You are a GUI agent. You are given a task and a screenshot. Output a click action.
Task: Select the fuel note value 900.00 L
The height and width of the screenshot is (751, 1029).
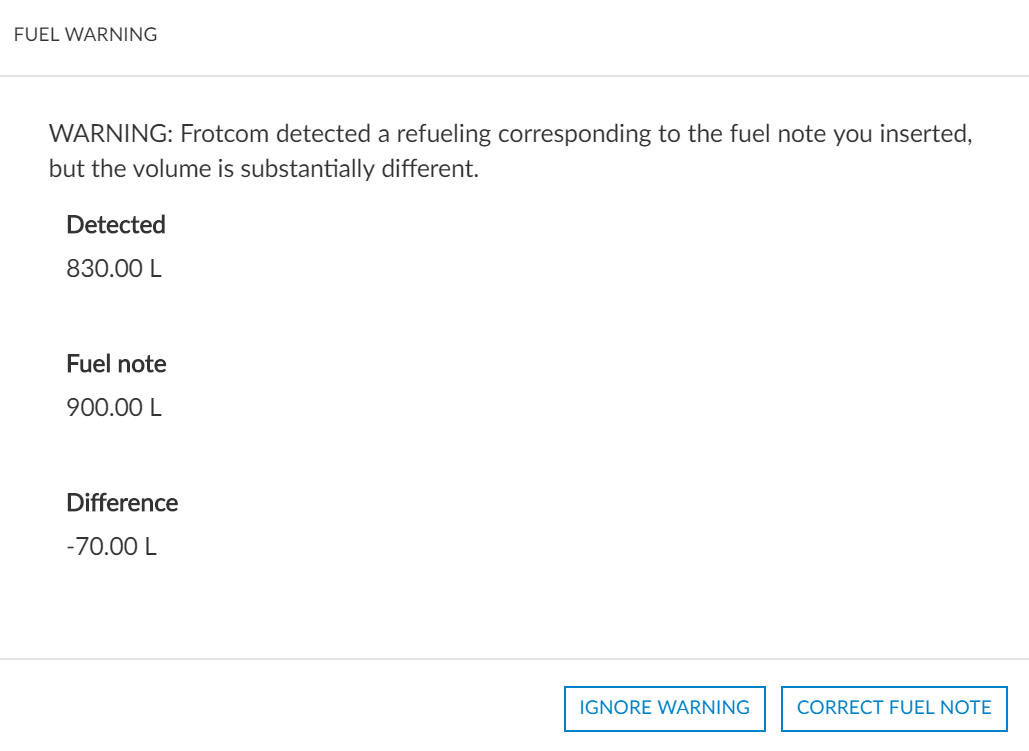tap(114, 409)
